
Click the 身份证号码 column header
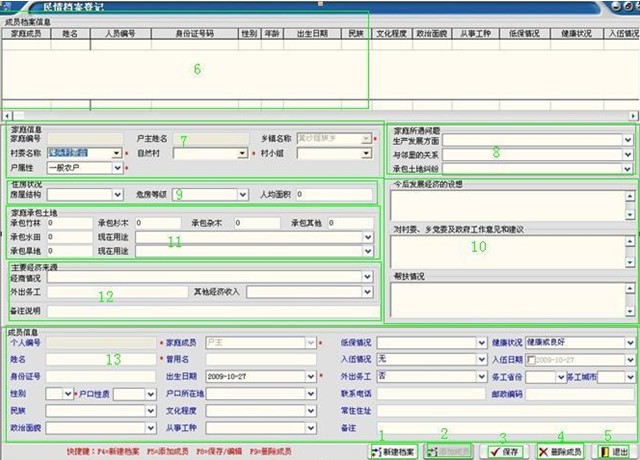point(194,34)
